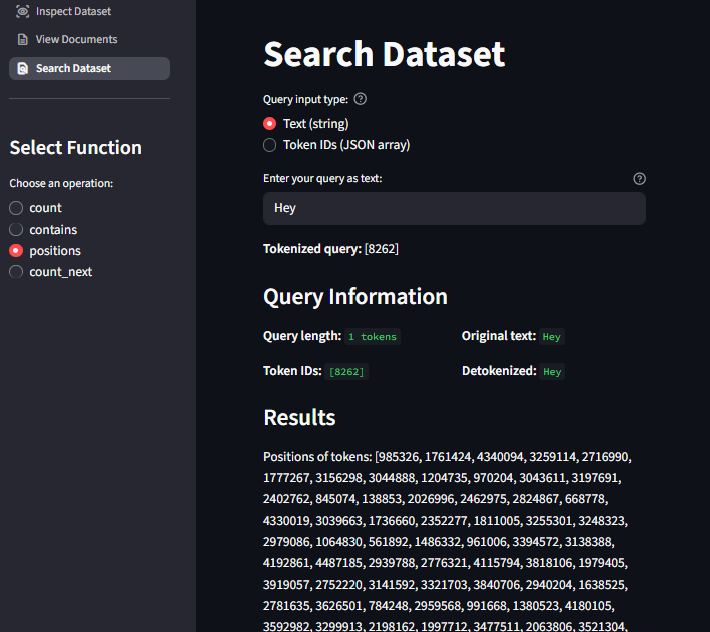Click the '1 tokens' query length badge
710x632 pixels.
[372, 337]
